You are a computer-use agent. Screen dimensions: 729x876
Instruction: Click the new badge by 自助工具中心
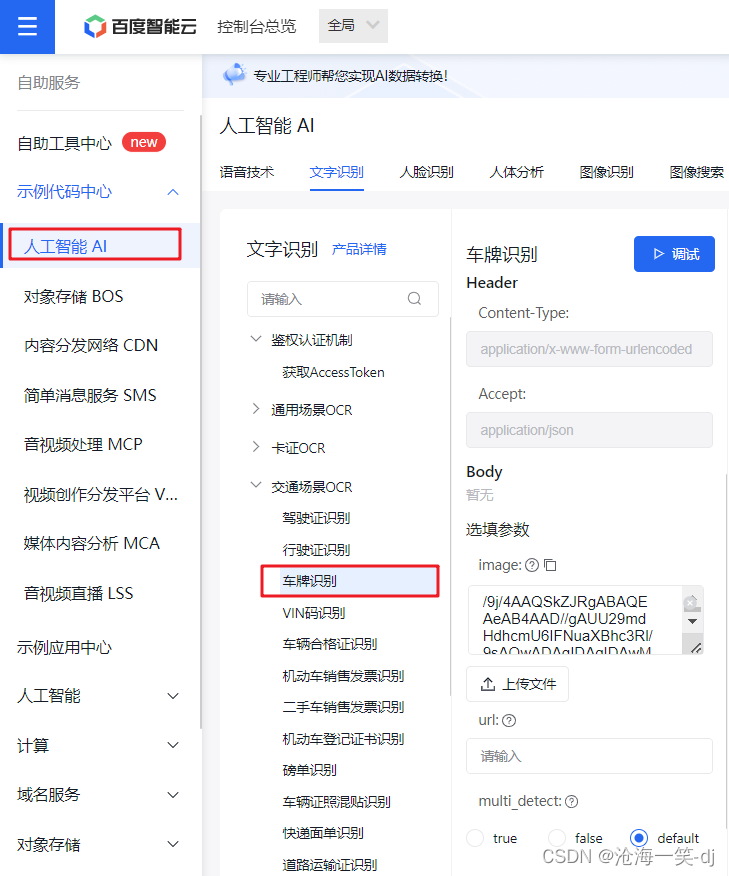tap(144, 142)
